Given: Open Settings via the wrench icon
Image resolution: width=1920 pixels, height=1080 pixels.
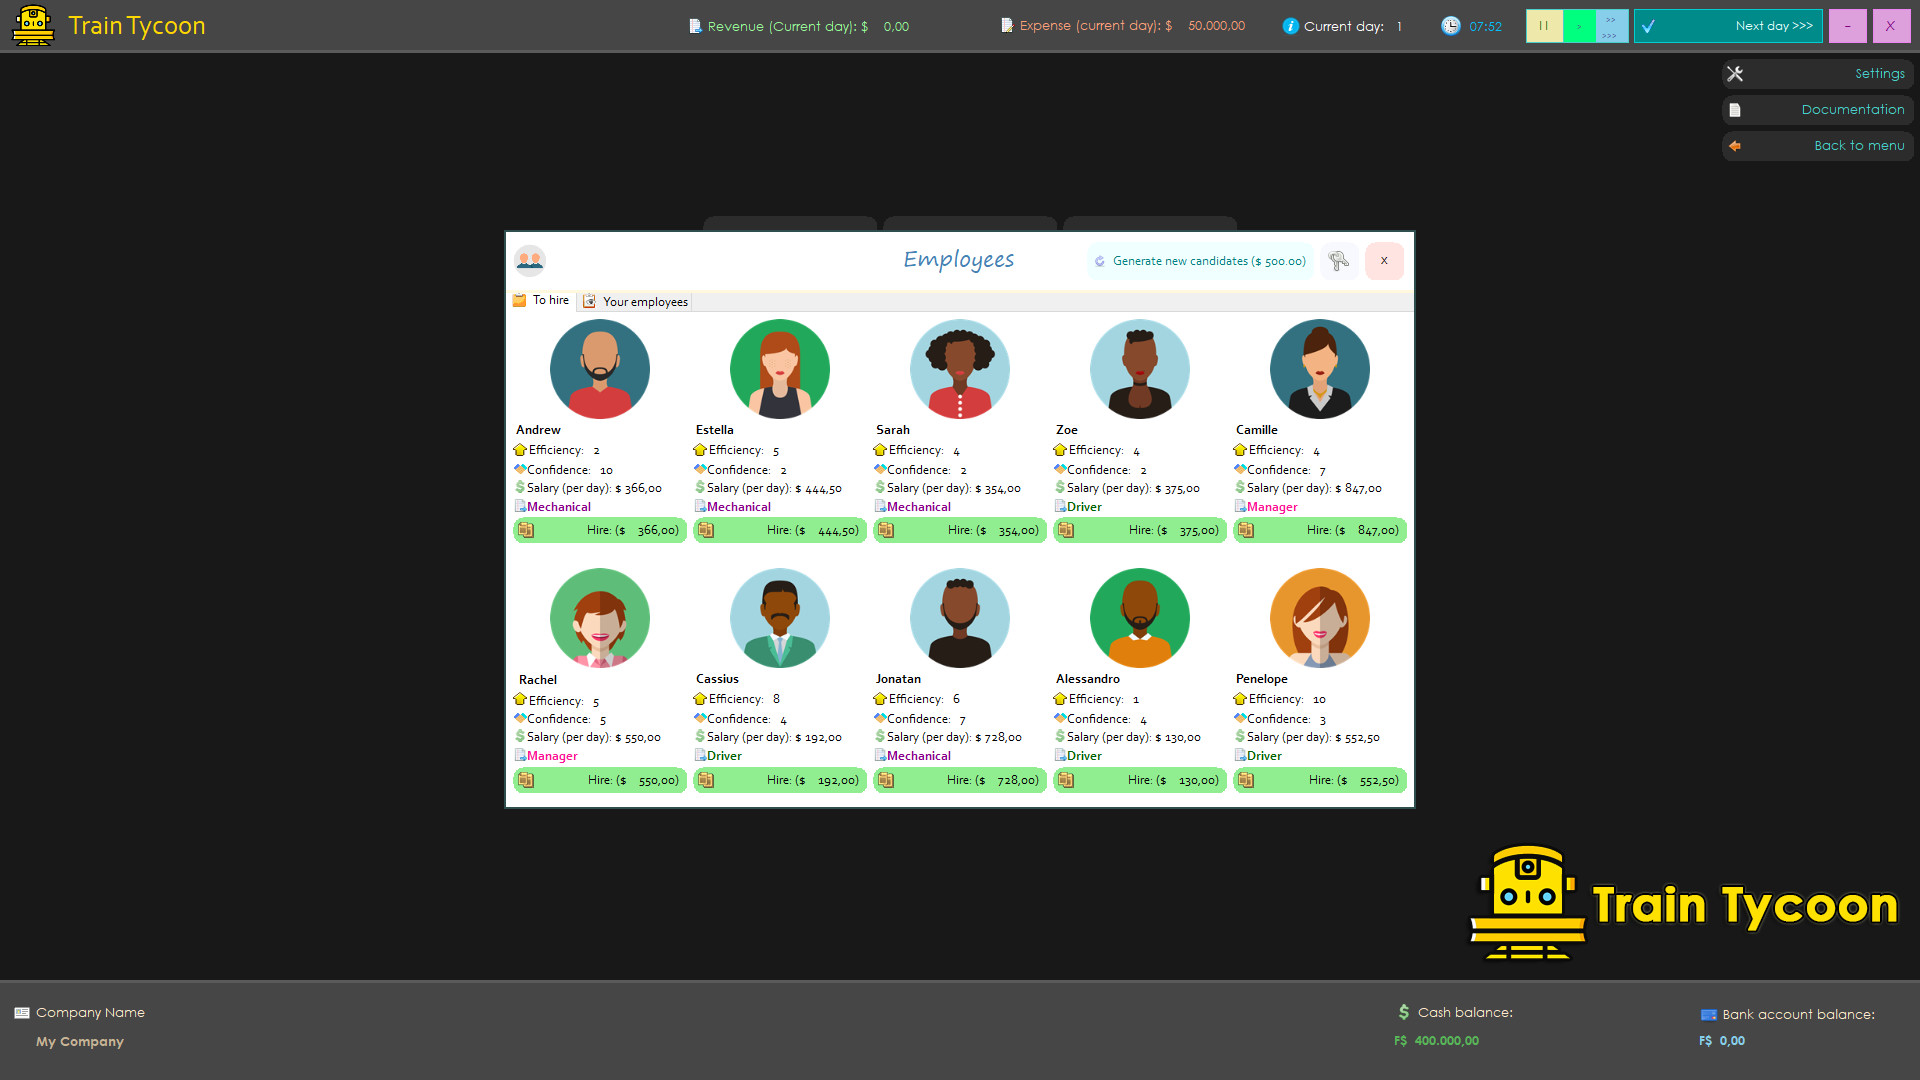Looking at the screenshot, I should click(x=1735, y=73).
